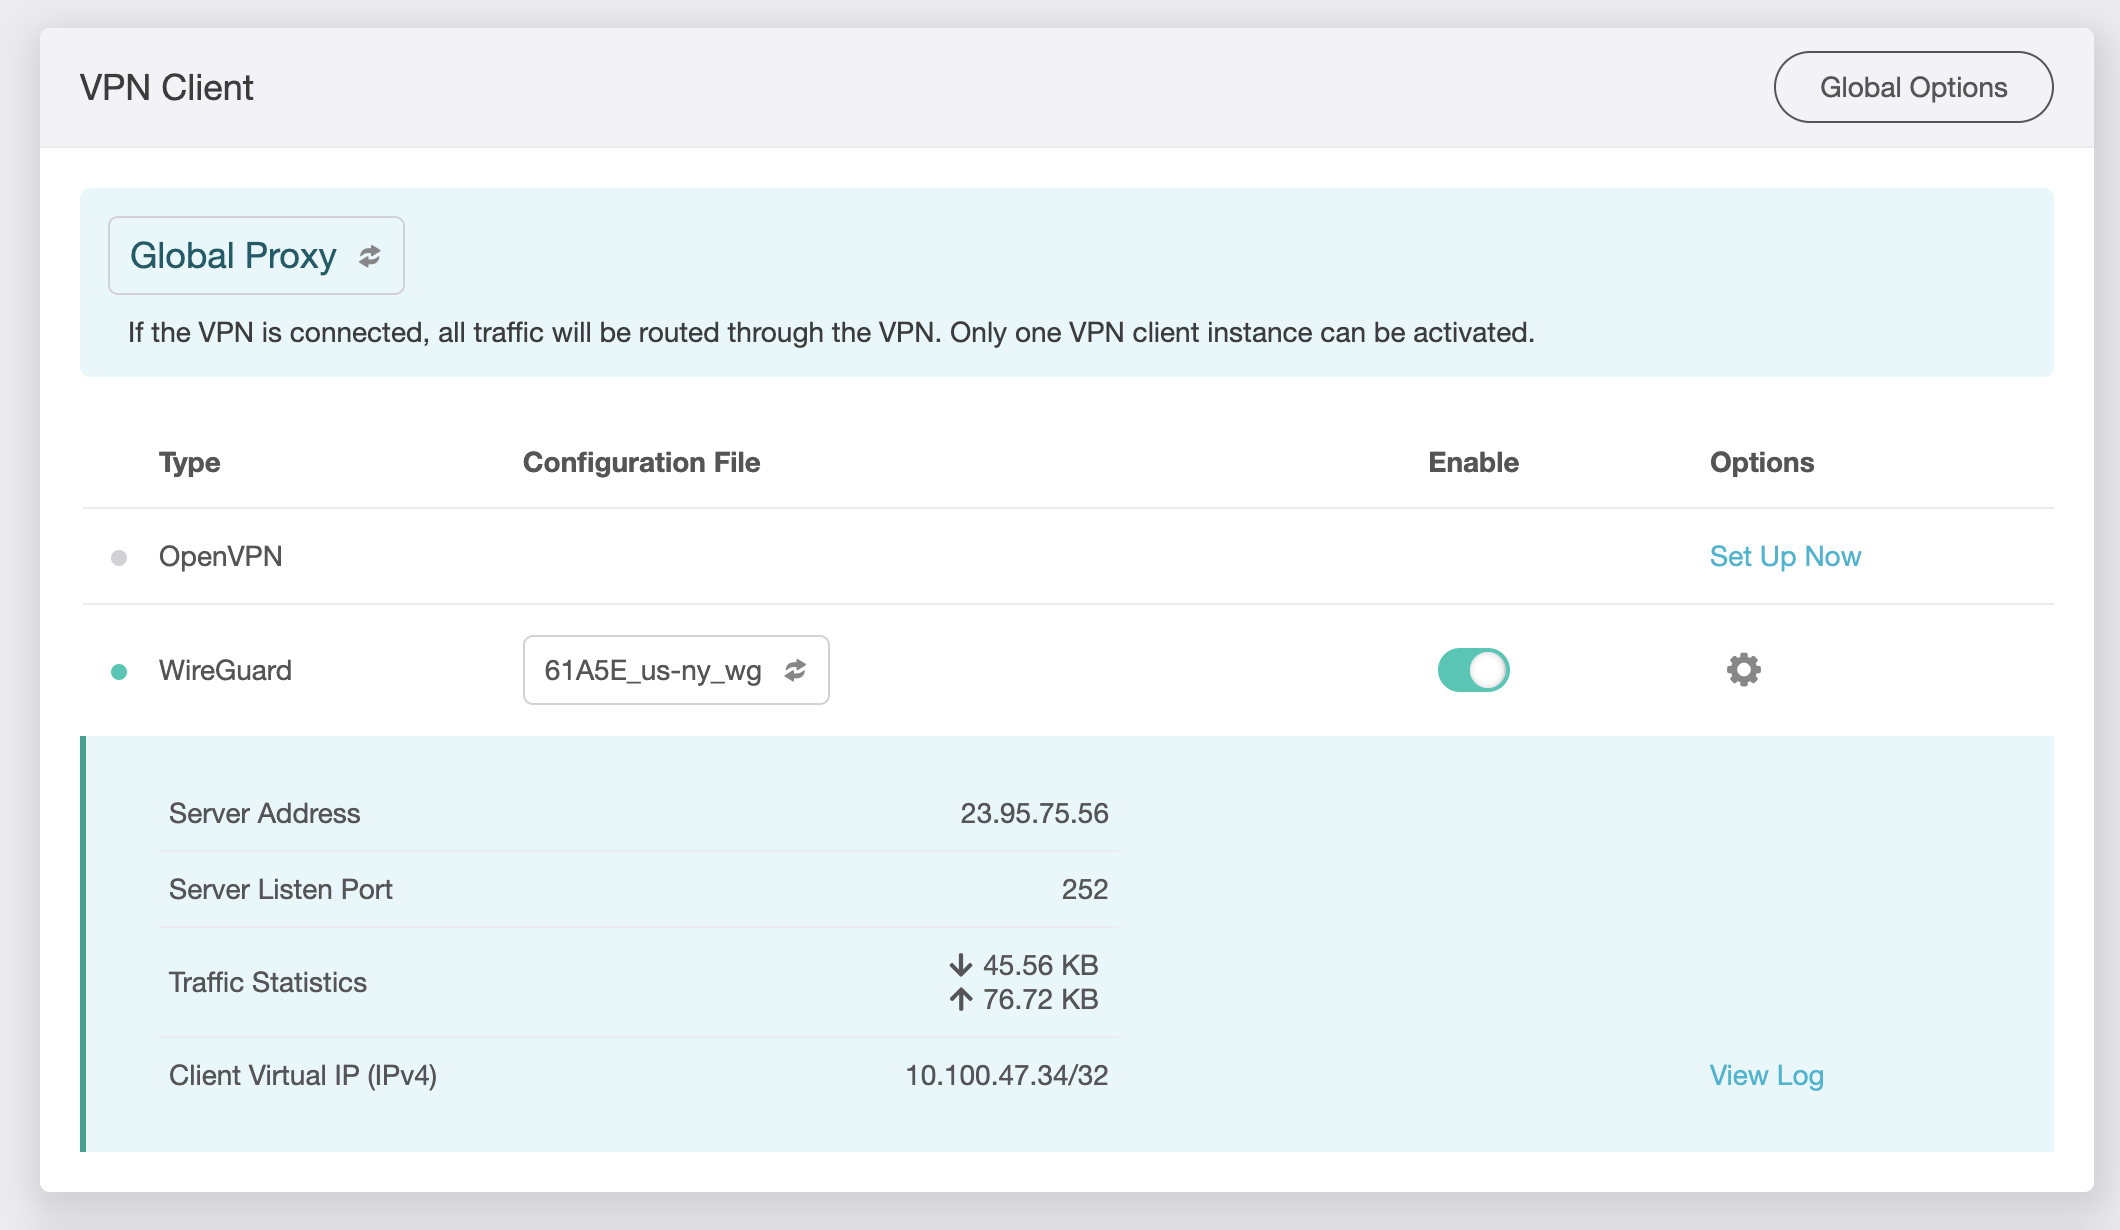Viewport: 2120px width, 1230px height.
Task: Click the Server Listen Port value 252
Action: (x=1084, y=890)
